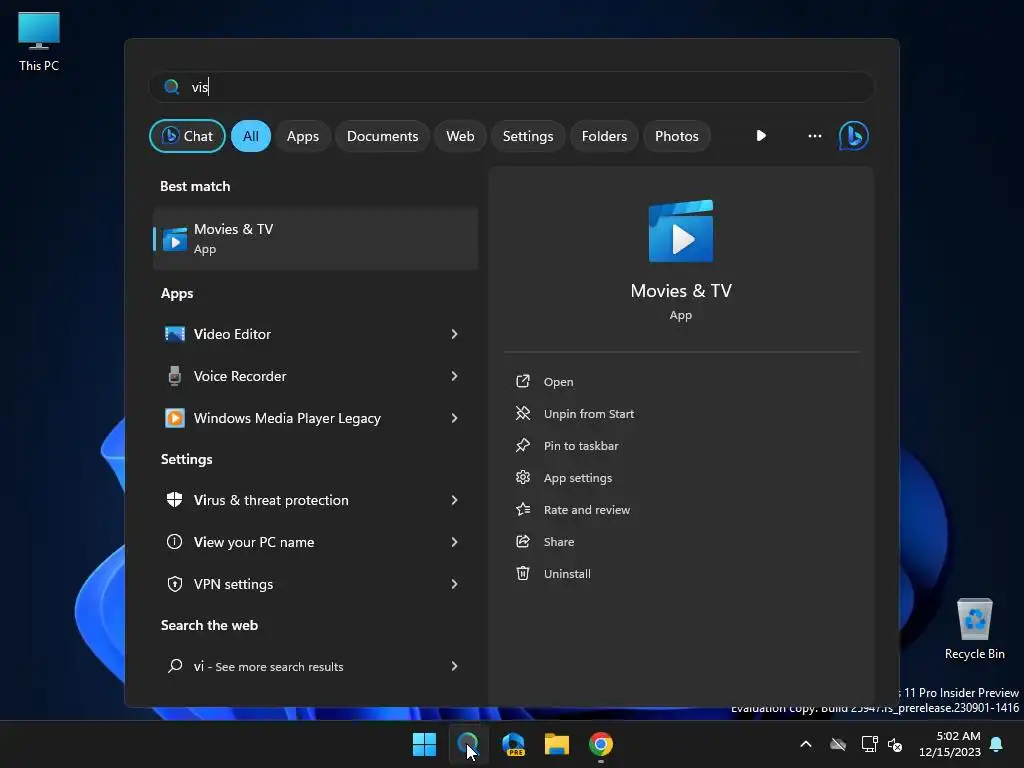1024x768 pixels.
Task: Click the Movies & TV icon in Best match
Action: click(174, 240)
